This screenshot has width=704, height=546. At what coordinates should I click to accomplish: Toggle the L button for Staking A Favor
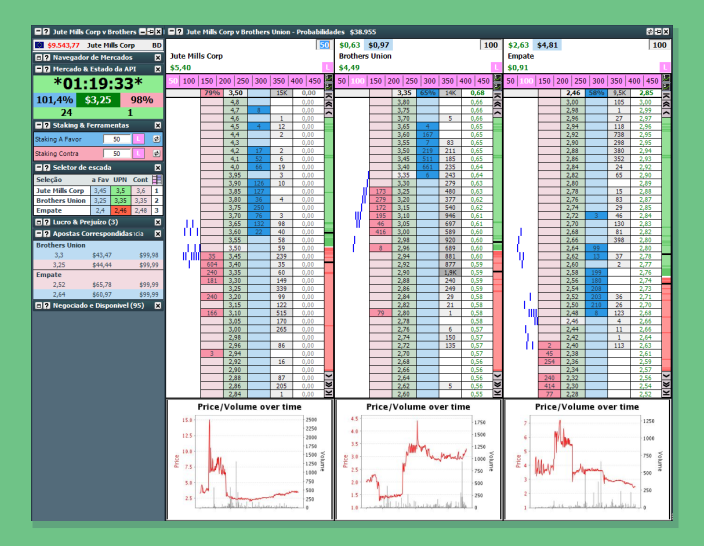[x=139, y=139]
